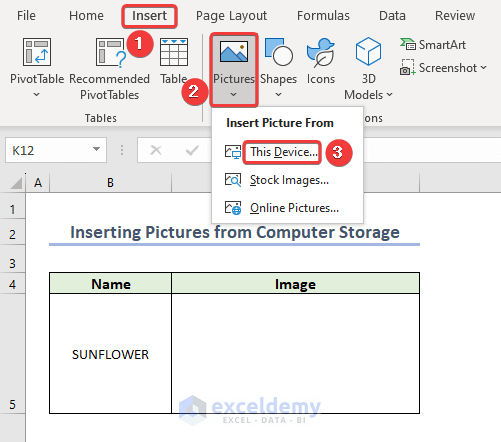Click the empty image cell beside SUNFLOWER

pos(295,353)
